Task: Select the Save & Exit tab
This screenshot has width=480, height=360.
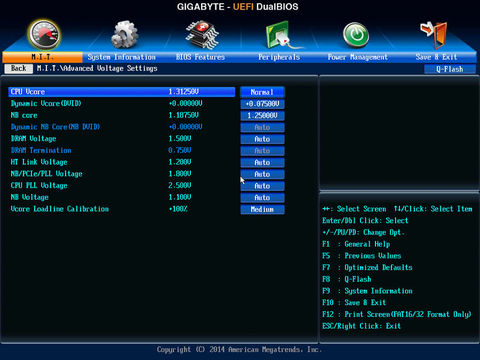Action: (x=436, y=57)
